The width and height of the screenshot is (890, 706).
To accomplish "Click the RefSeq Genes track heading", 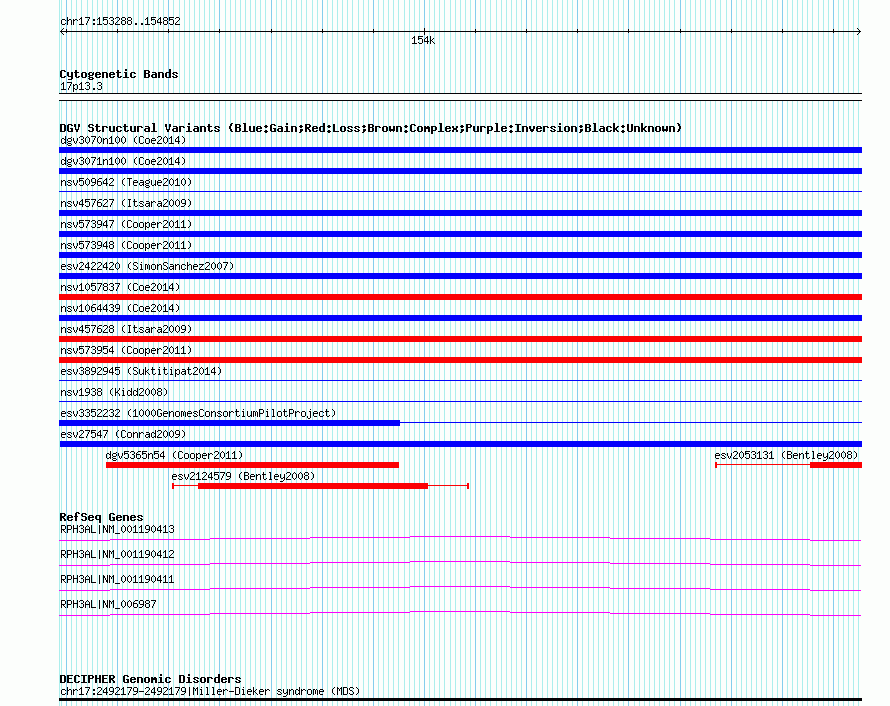I will [102, 517].
